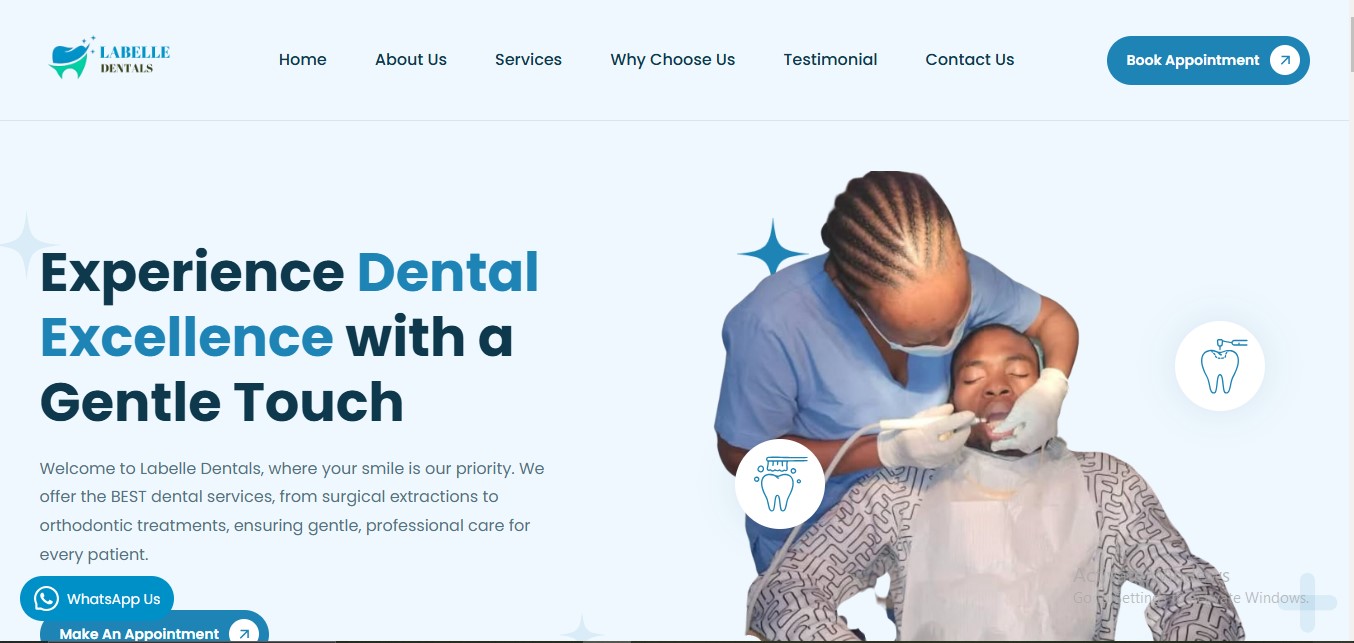Click the toothbrush and tooth circle icon

tap(780, 484)
